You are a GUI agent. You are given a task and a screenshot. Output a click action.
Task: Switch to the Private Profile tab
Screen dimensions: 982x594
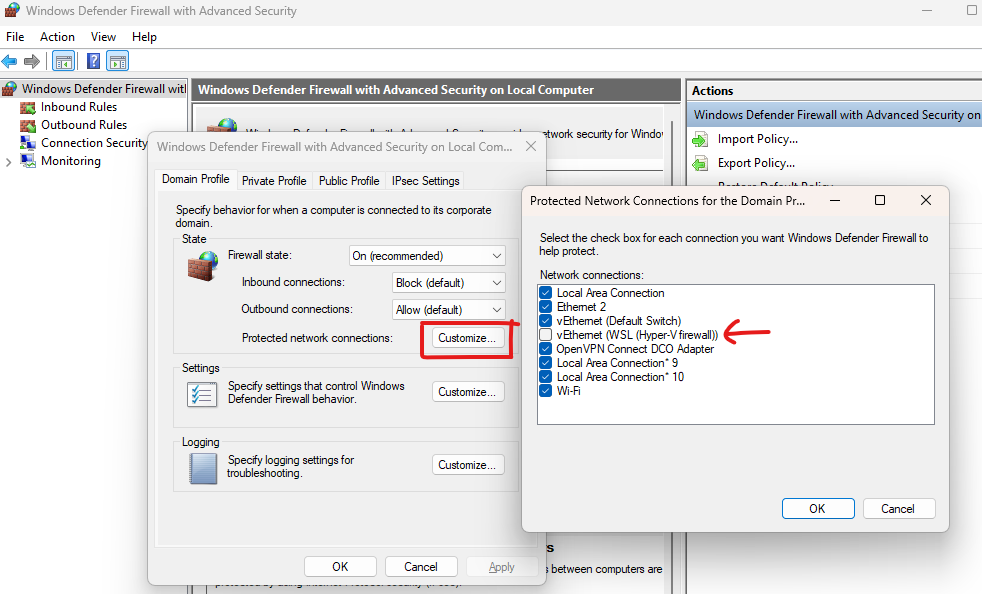click(274, 180)
